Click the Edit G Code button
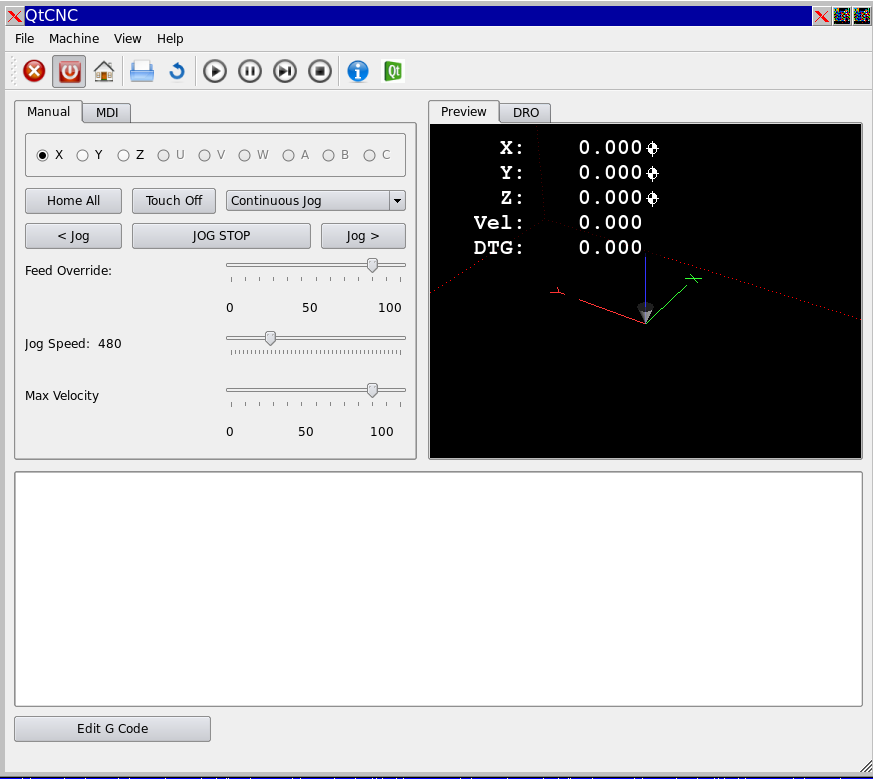The height and width of the screenshot is (779, 873). click(x=112, y=728)
